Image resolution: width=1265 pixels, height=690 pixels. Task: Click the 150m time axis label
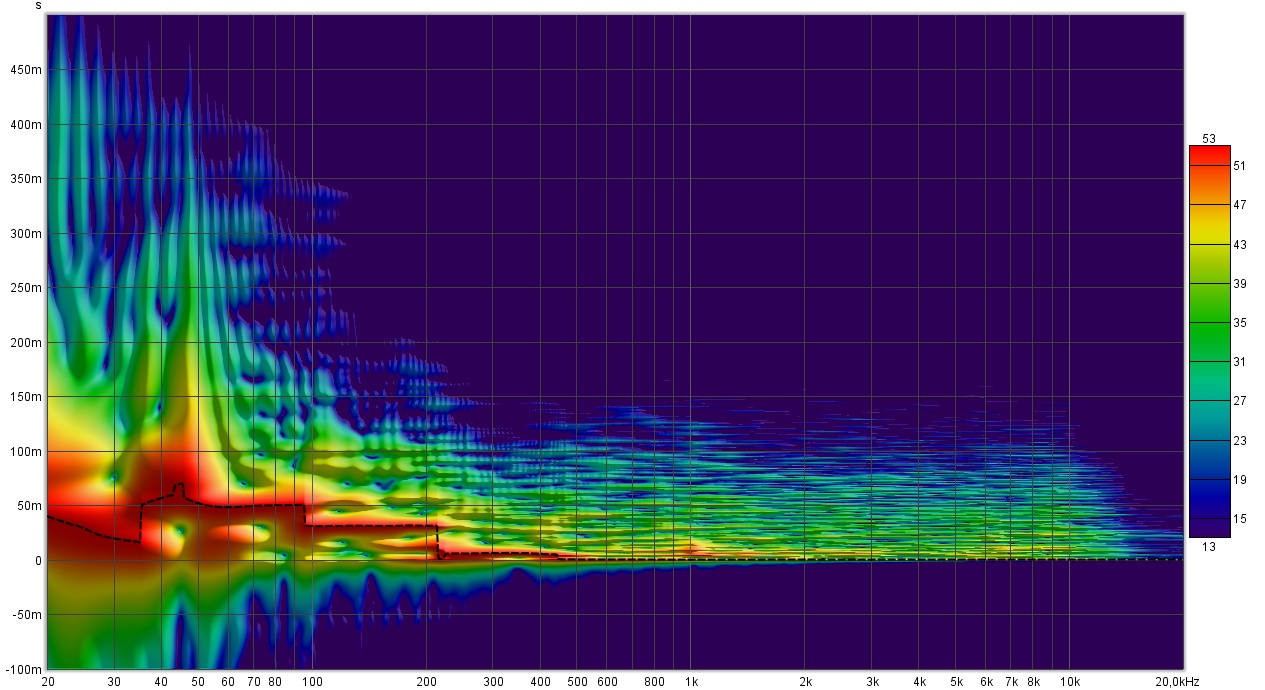pos(27,397)
